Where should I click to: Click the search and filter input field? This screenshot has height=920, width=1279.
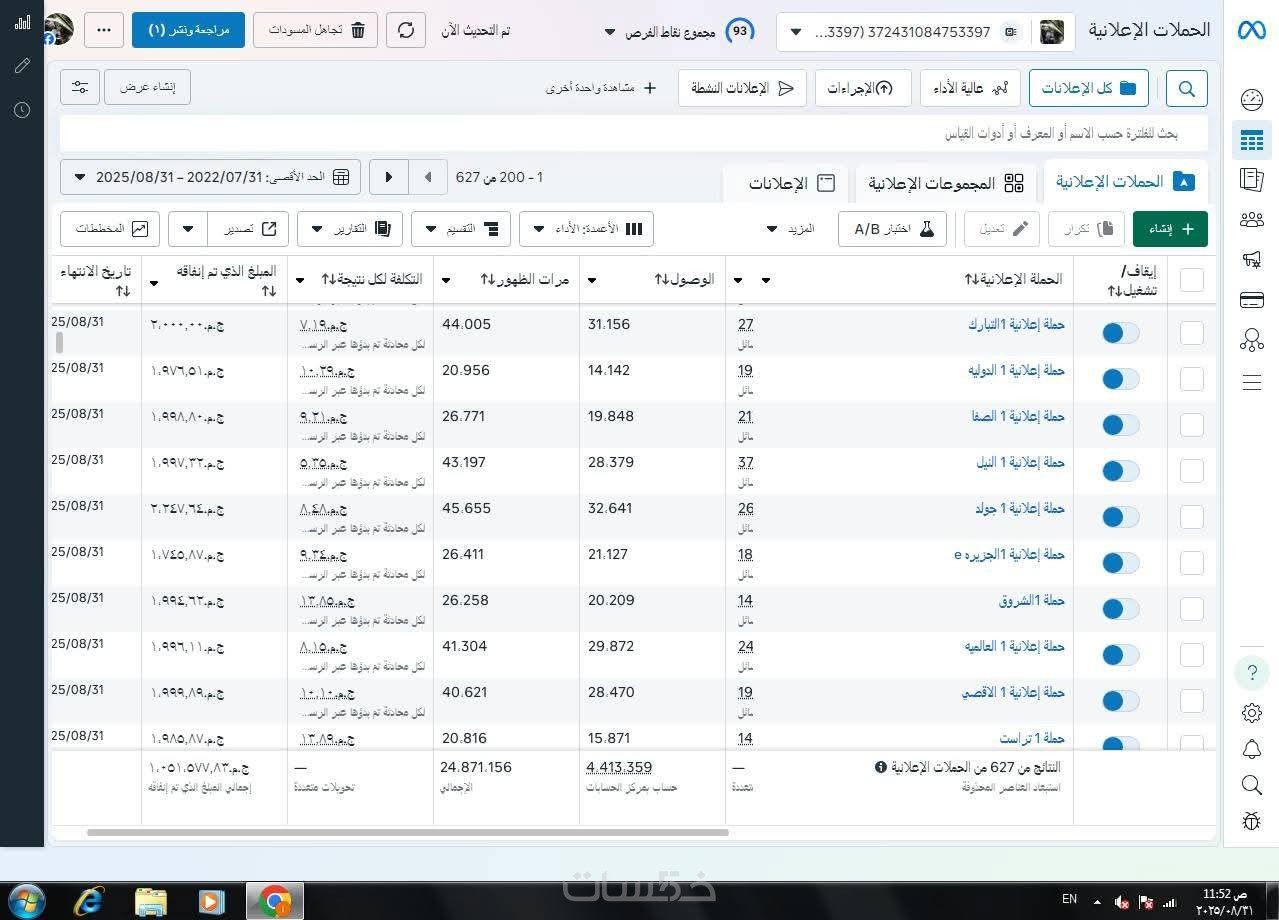[x=633, y=133]
